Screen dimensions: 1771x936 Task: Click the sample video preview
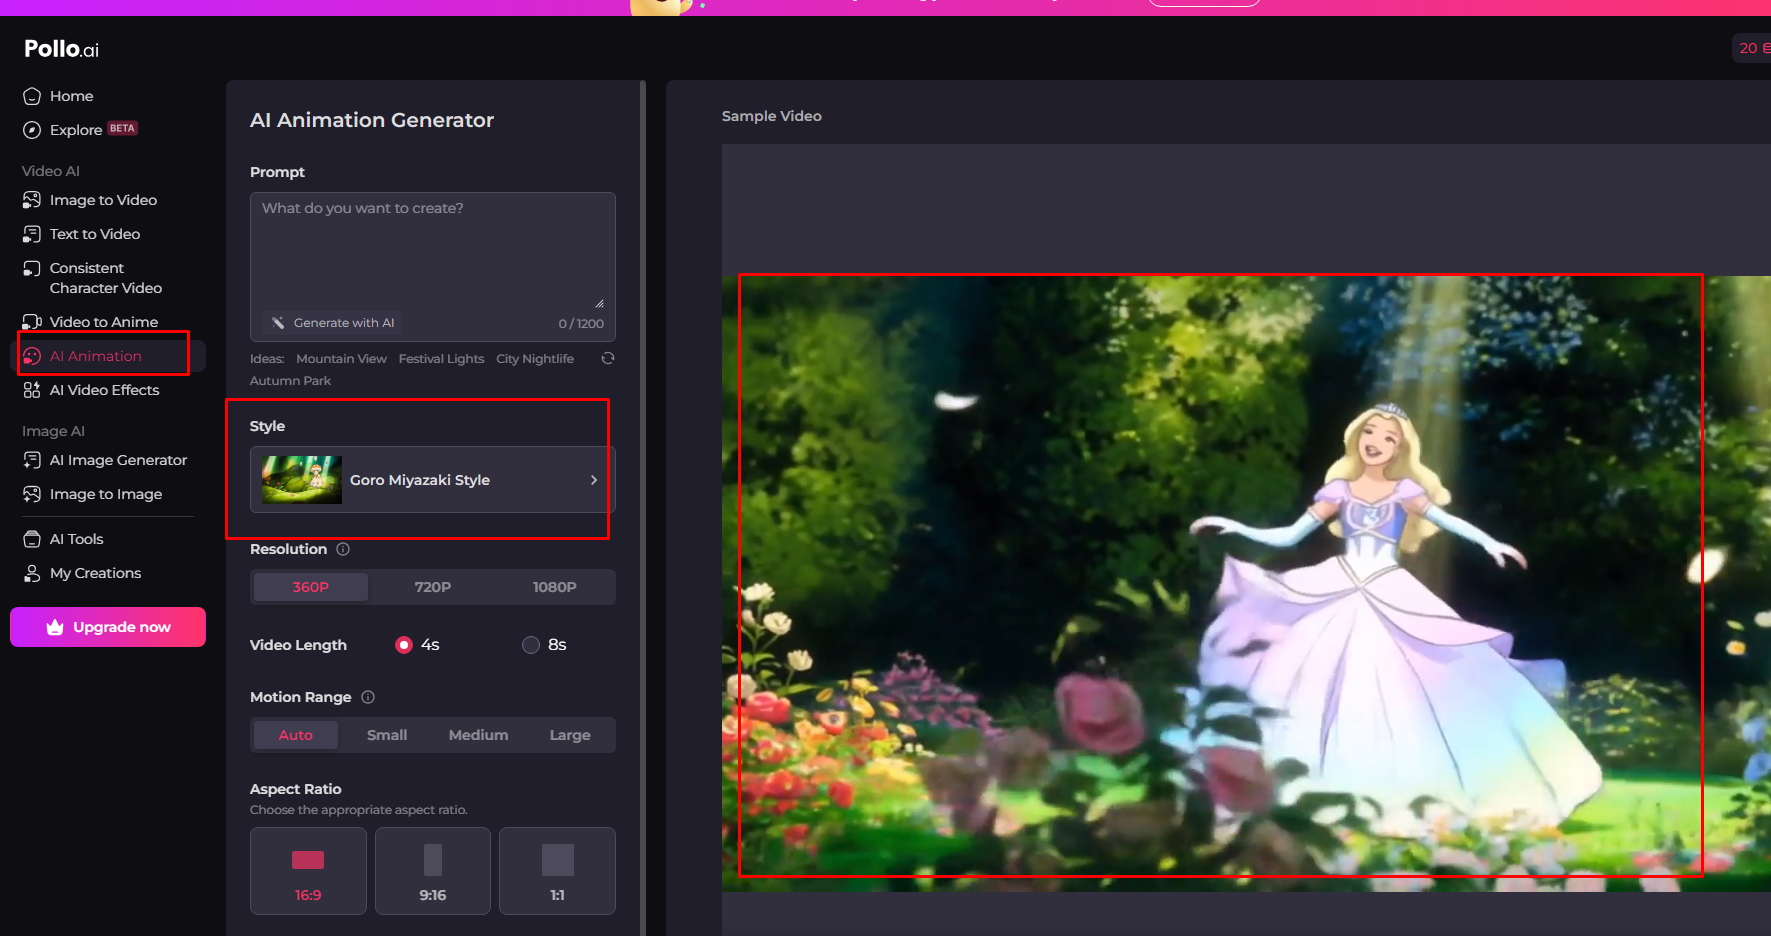[1246, 584]
